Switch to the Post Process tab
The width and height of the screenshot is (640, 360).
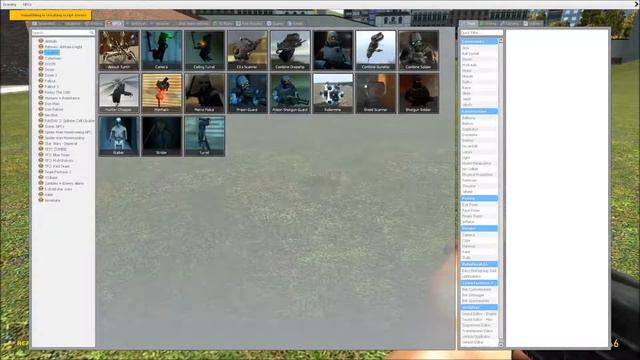pyautogui.click(x=249, y=24)
